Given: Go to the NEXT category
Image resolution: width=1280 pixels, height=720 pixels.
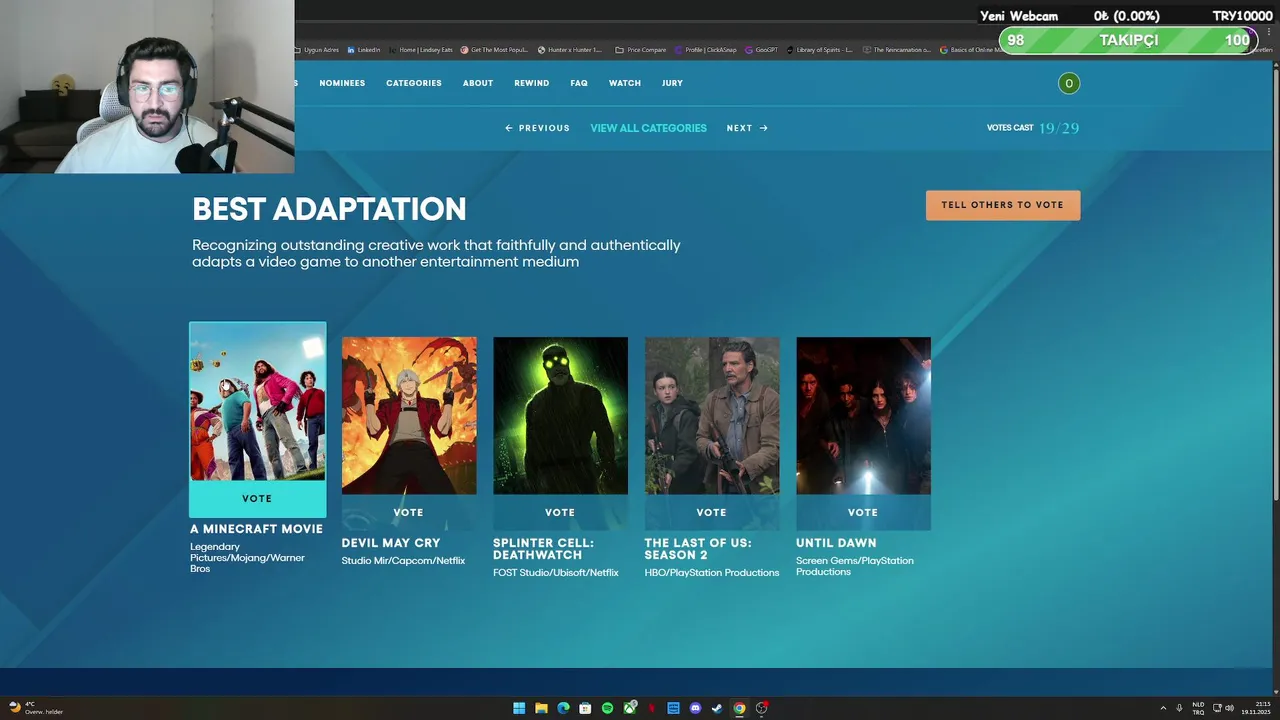Looking at the screenshot, I should tap(747, 128).
